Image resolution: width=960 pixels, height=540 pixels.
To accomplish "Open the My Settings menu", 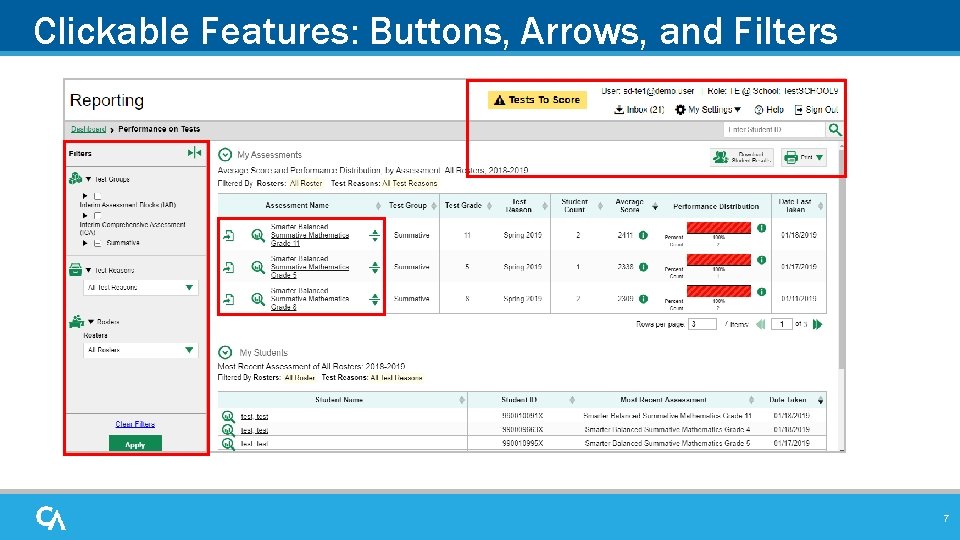I will [708, 110].
